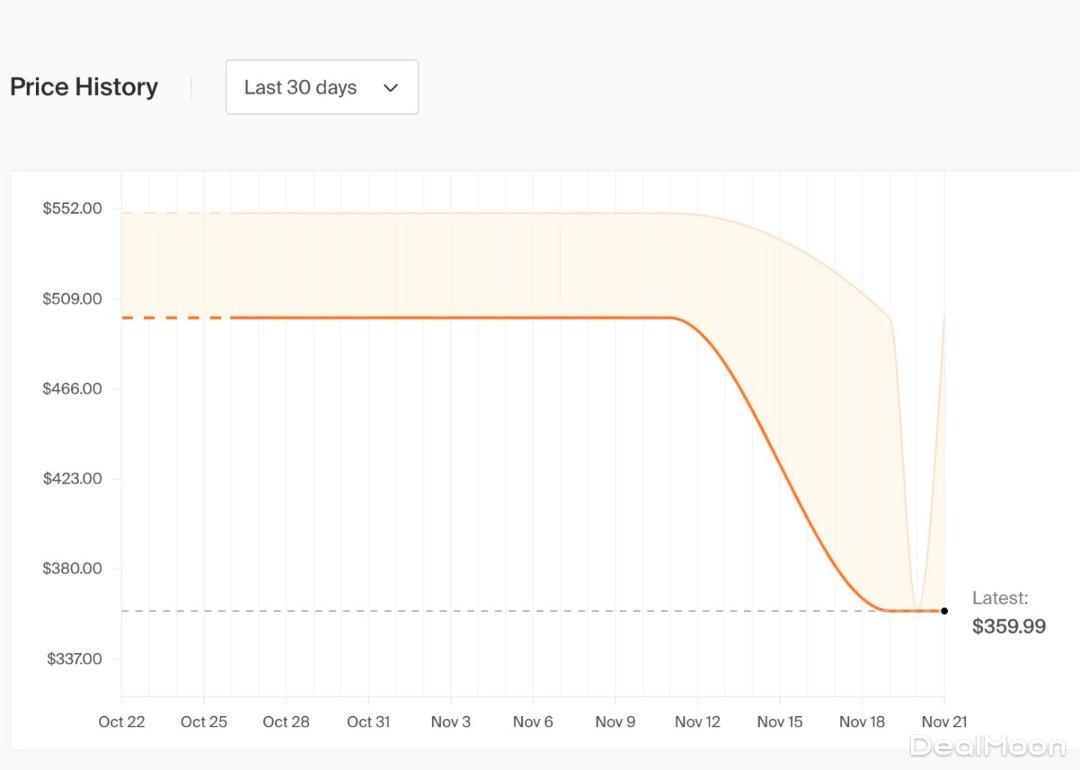1080x770 pixels.
Task: Select the Nov 15 date marker
Action: coord(780,722)
